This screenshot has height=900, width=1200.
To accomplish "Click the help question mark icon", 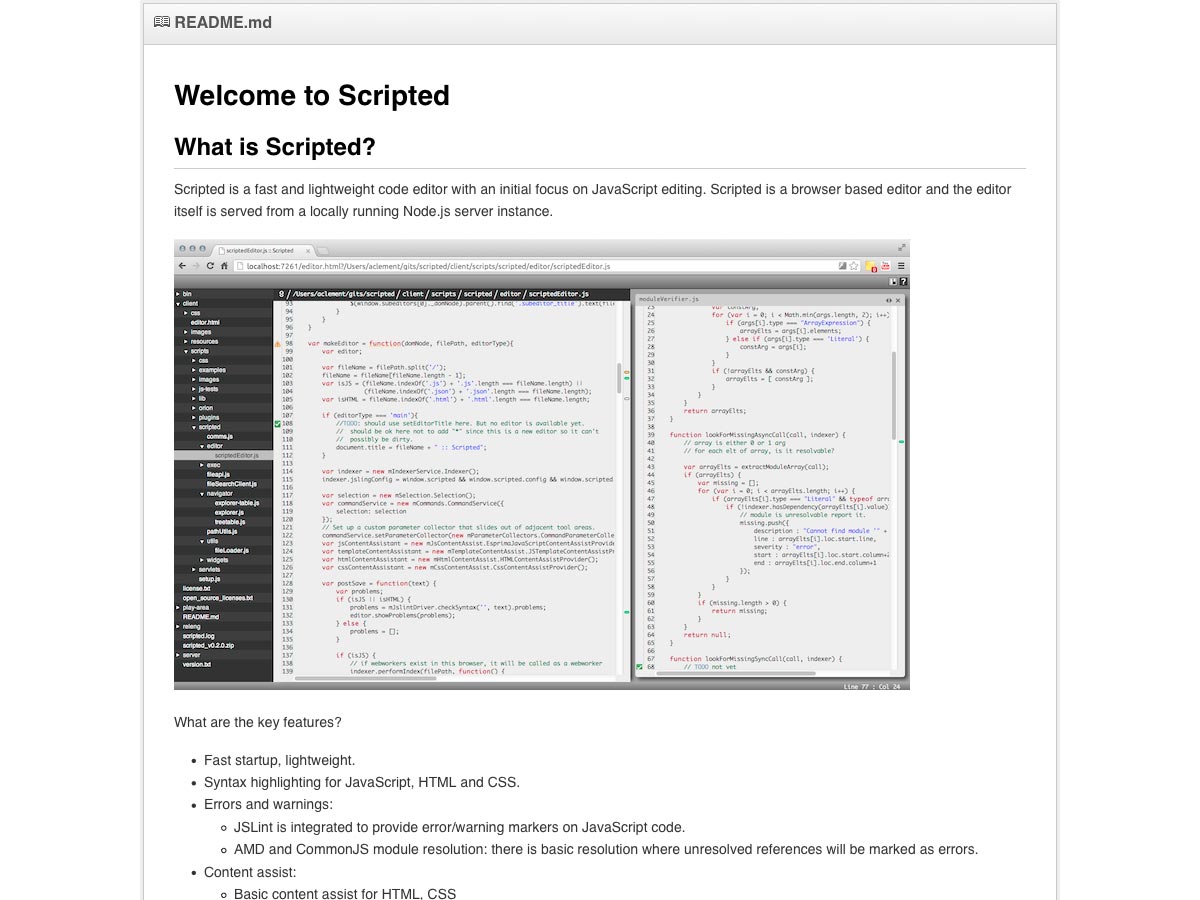I will (x=903, y=282).
